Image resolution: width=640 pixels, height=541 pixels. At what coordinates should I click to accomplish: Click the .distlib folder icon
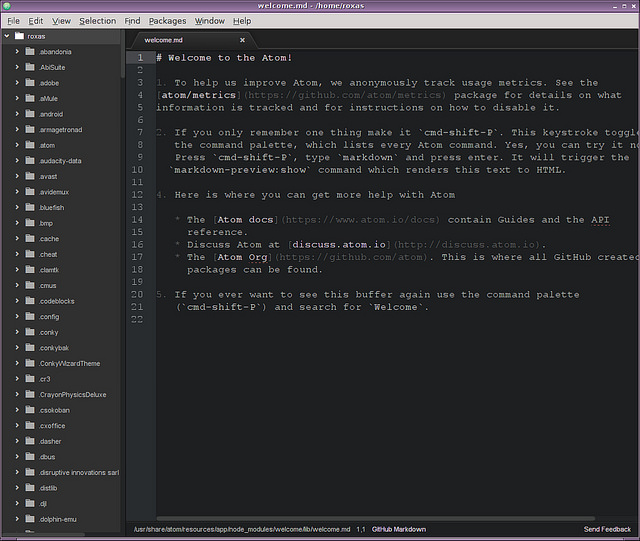pyautogui.click(x=30, y=488)
